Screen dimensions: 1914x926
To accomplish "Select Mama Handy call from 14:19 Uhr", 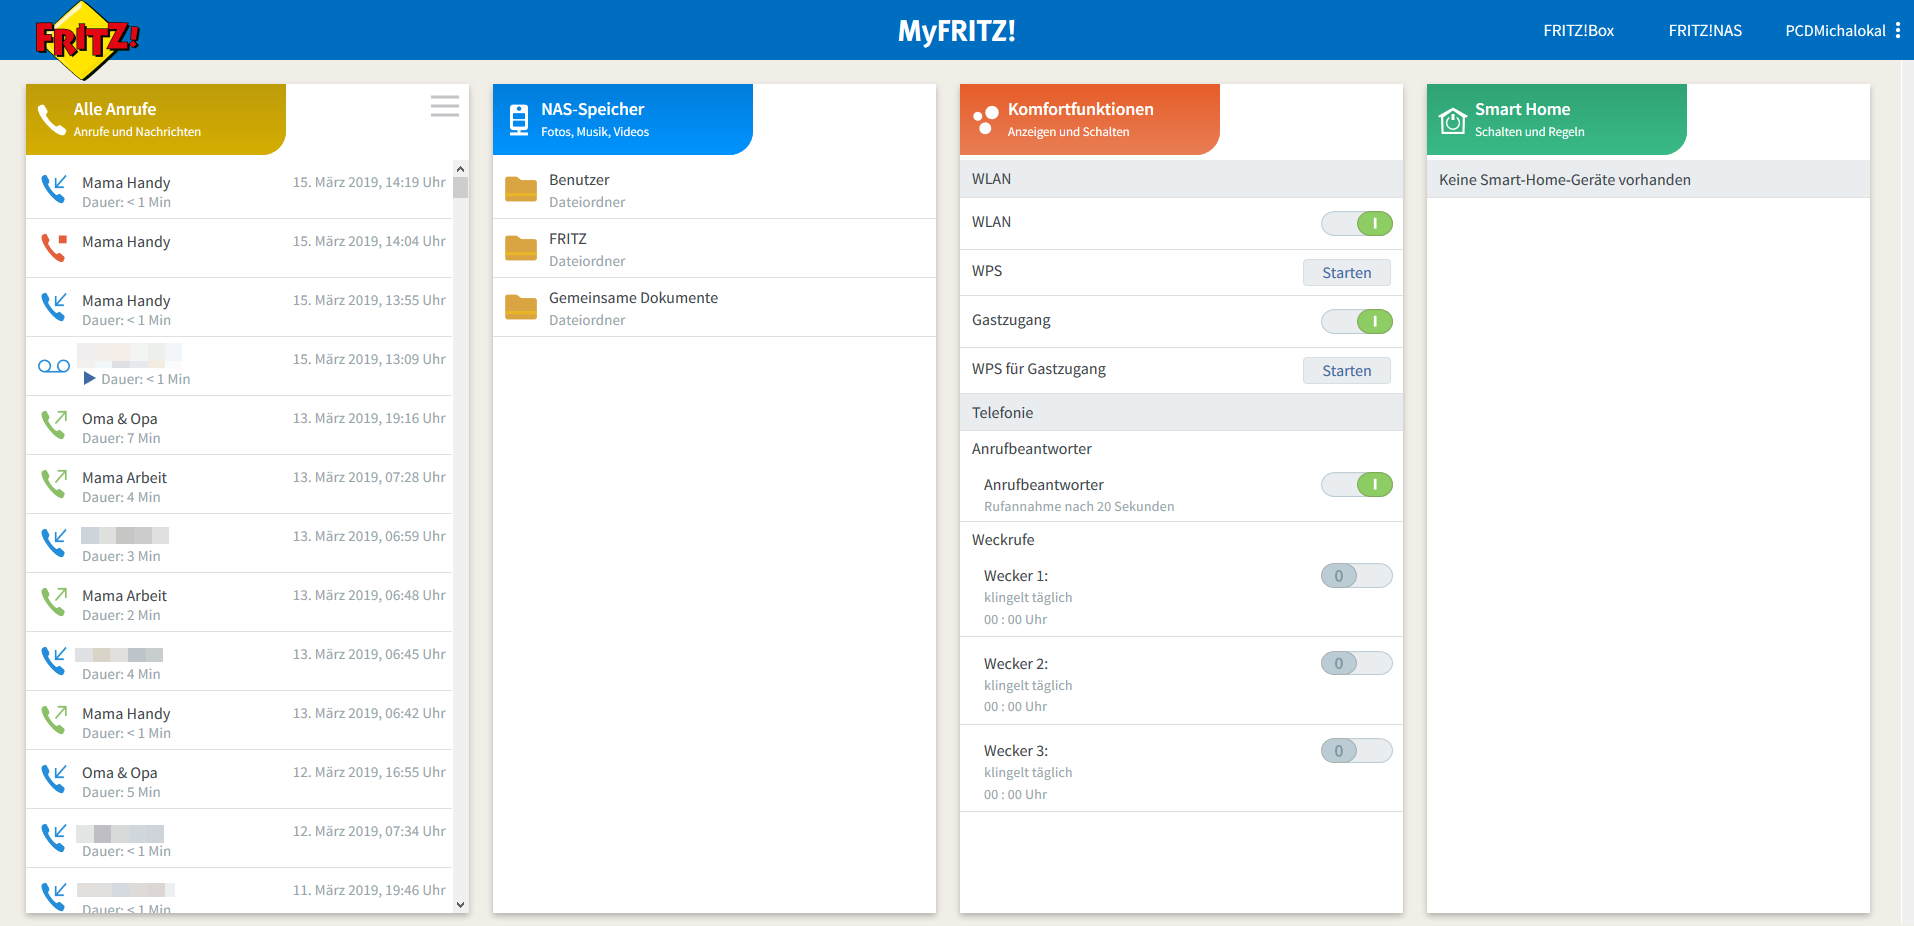I will click(240, 189).
